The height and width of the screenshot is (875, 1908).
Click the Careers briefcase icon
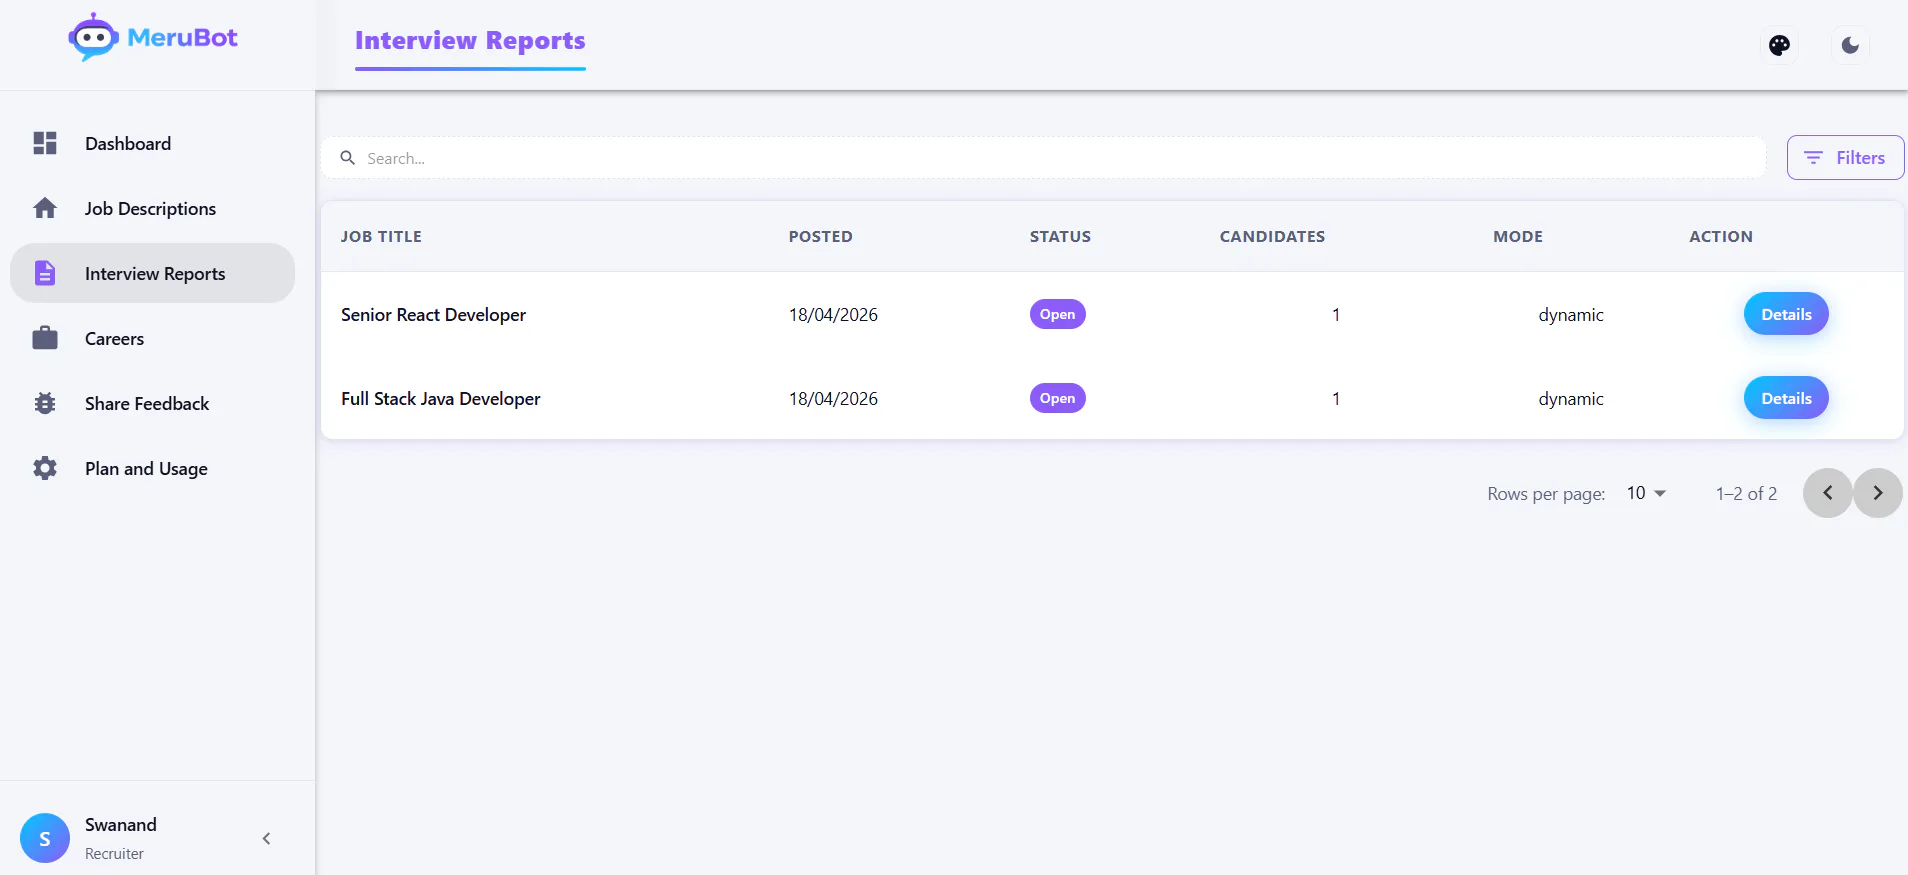[45, 338]
